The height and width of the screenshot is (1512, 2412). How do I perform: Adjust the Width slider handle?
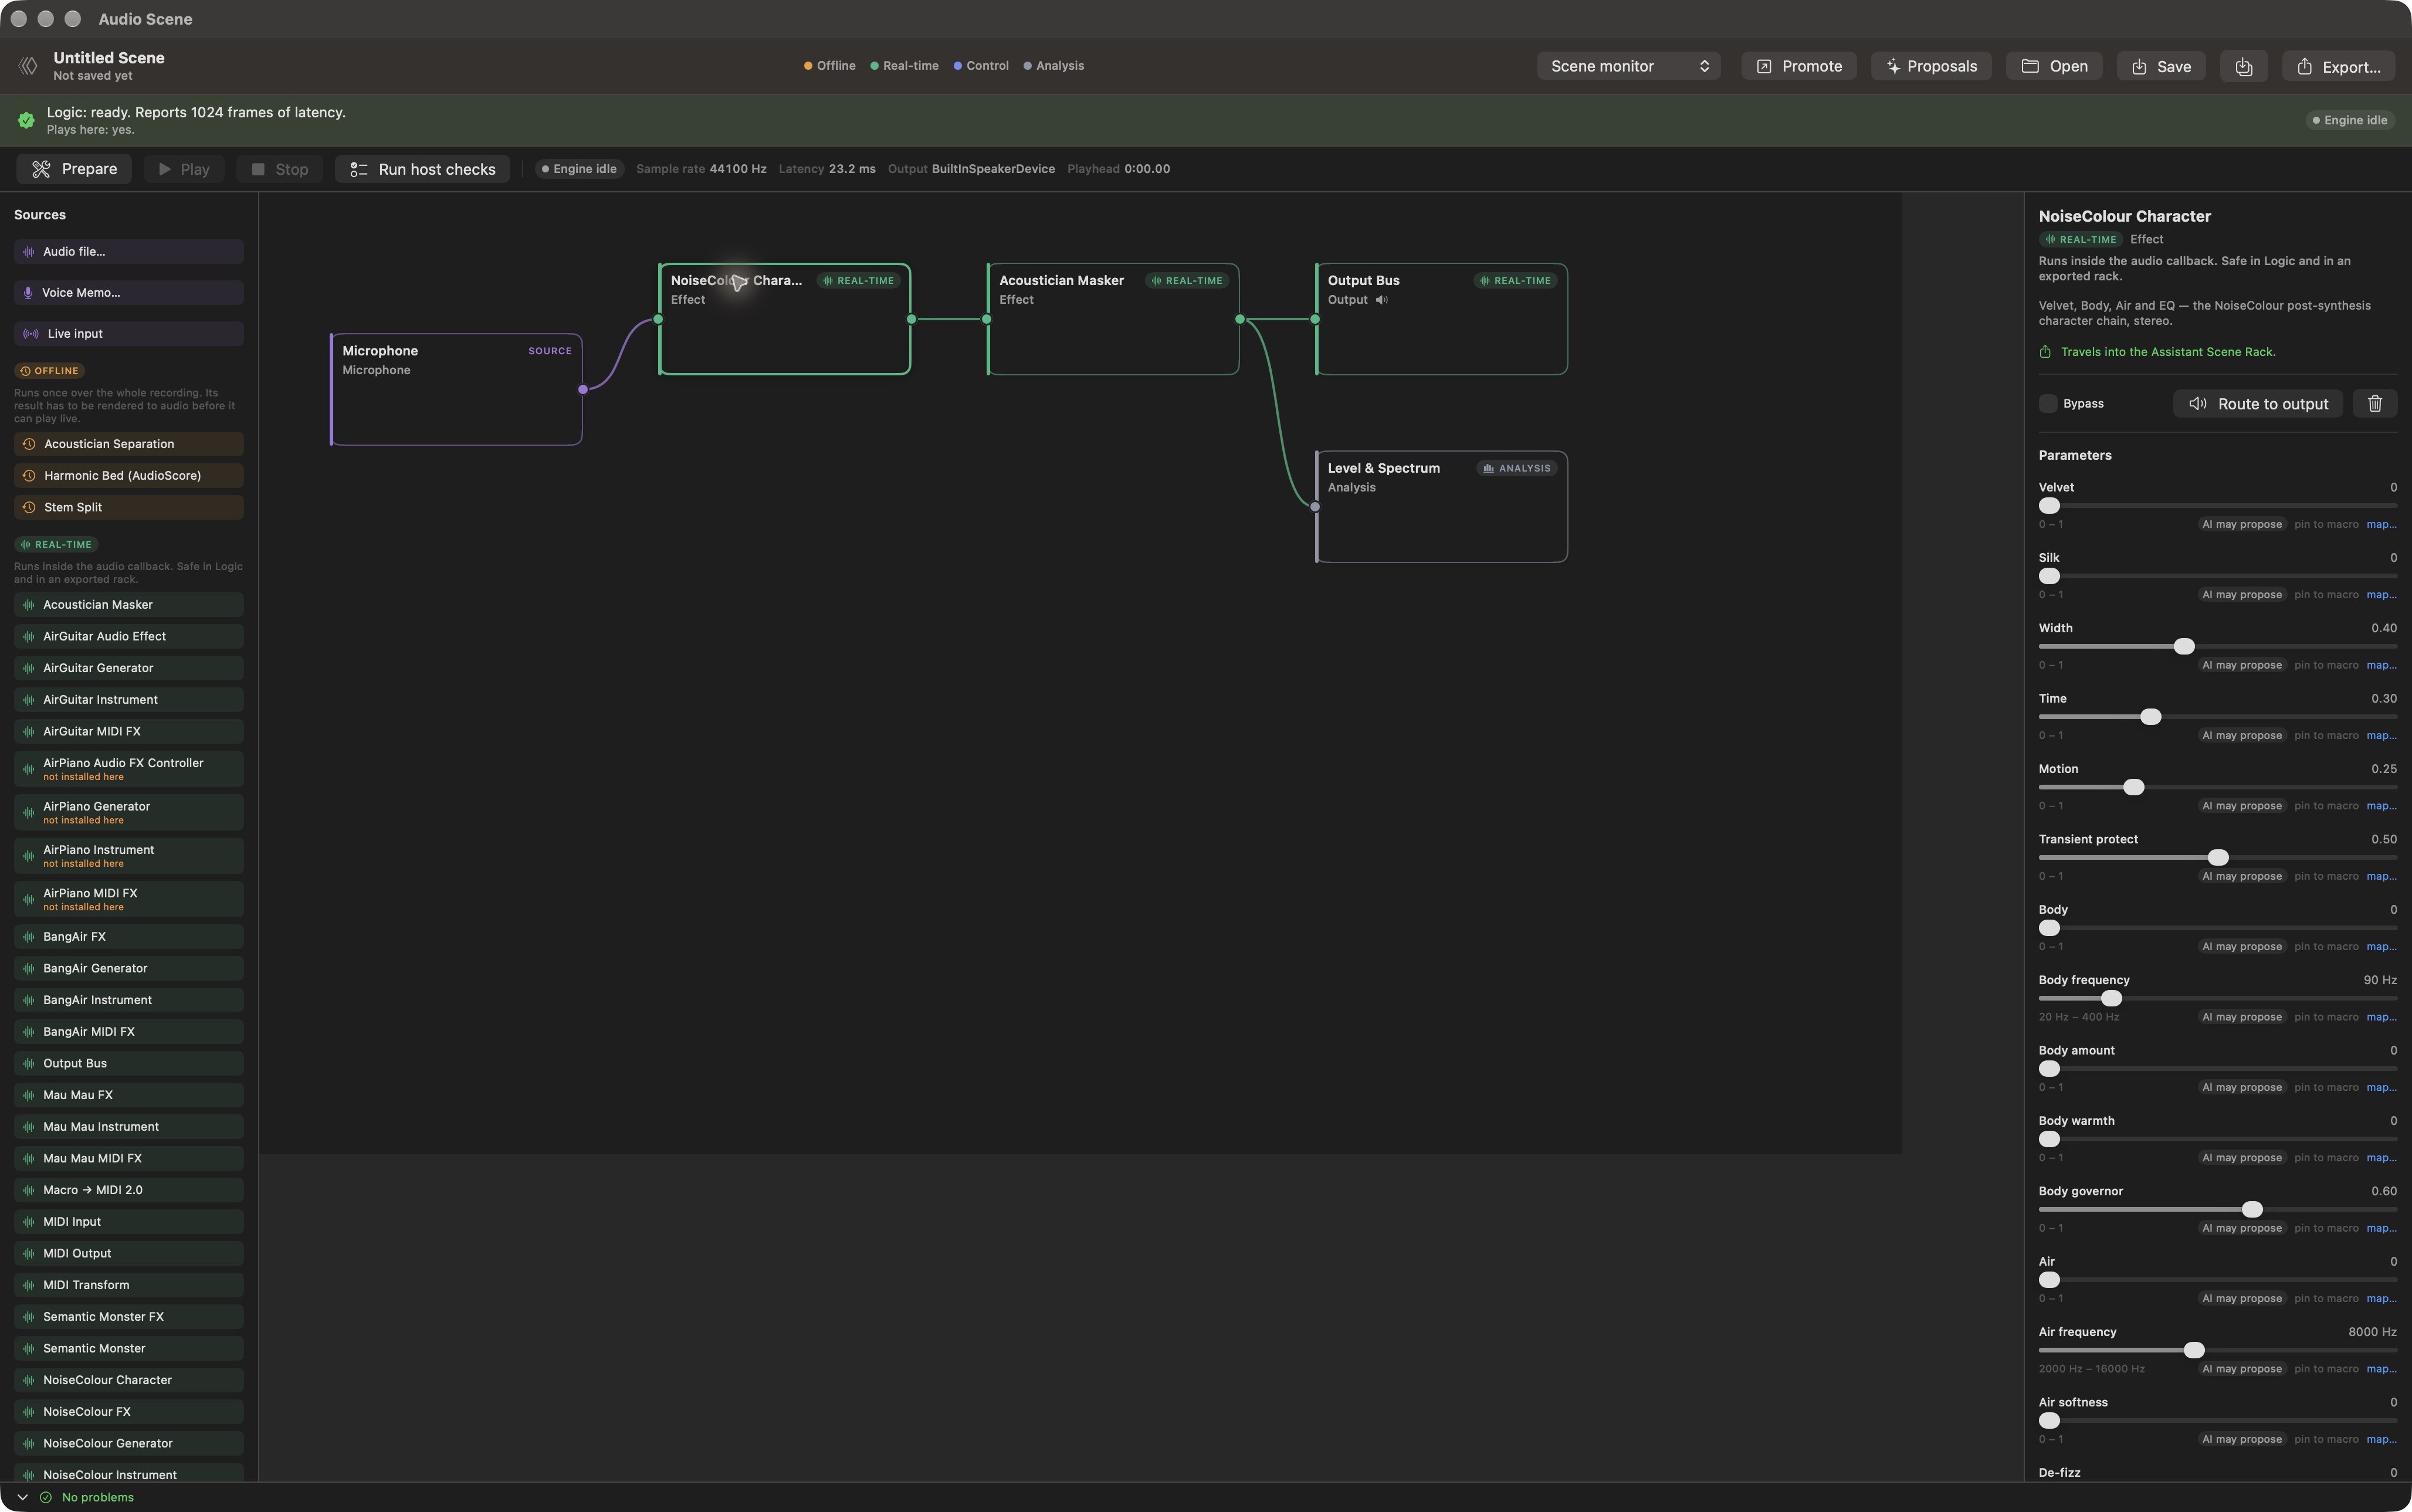pyautogui.click(x=2184, y=647)
